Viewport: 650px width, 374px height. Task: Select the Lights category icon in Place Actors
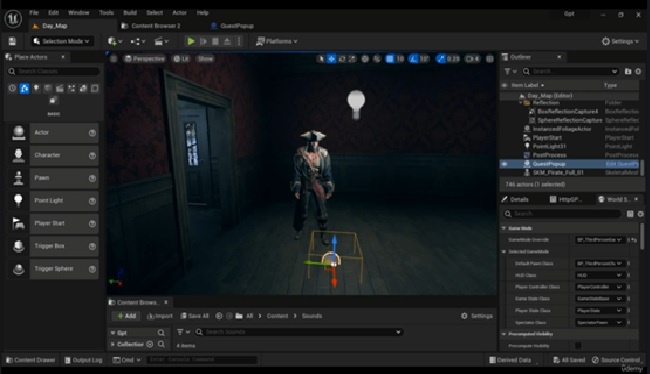tap(36, 88)
